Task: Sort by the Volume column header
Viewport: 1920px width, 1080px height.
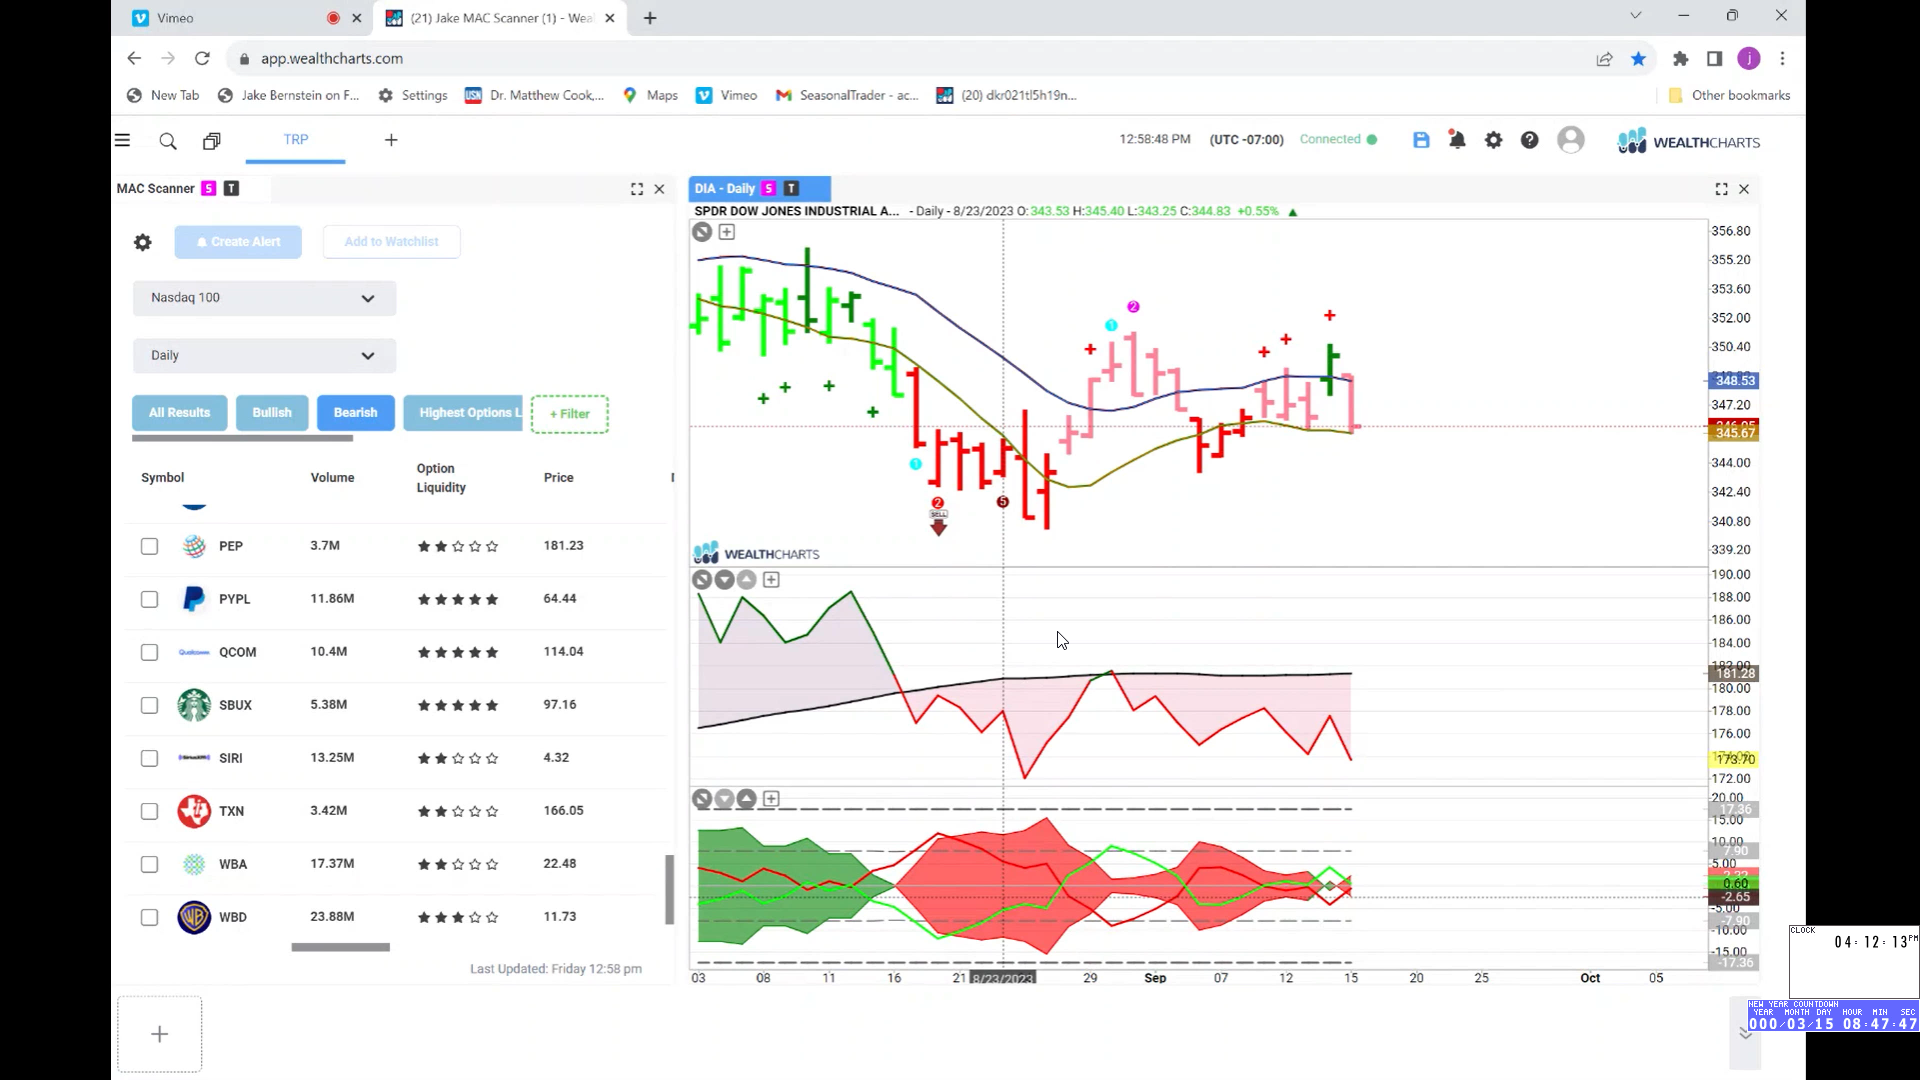Action: tap(332, 478)
